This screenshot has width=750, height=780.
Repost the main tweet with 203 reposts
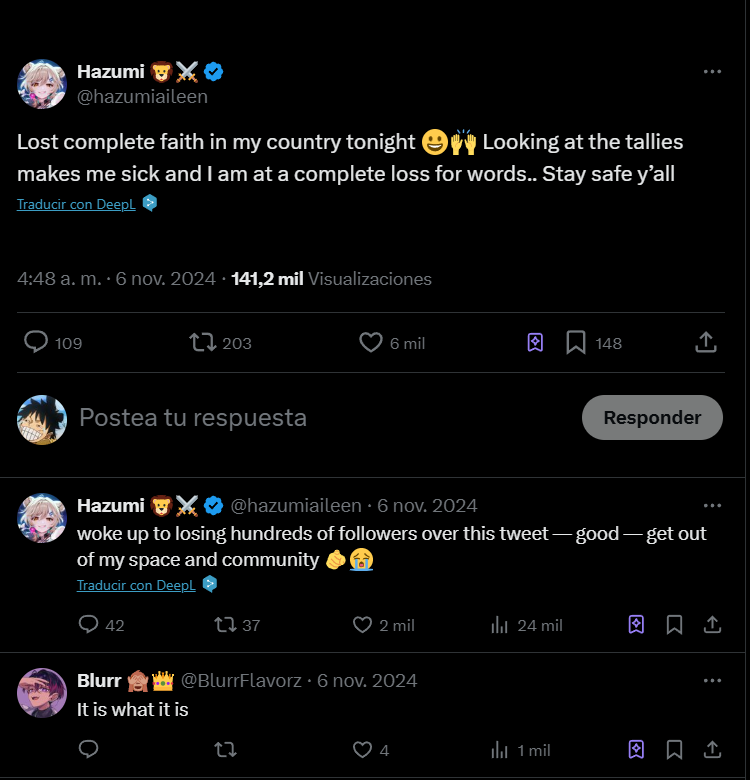[203, 343]
